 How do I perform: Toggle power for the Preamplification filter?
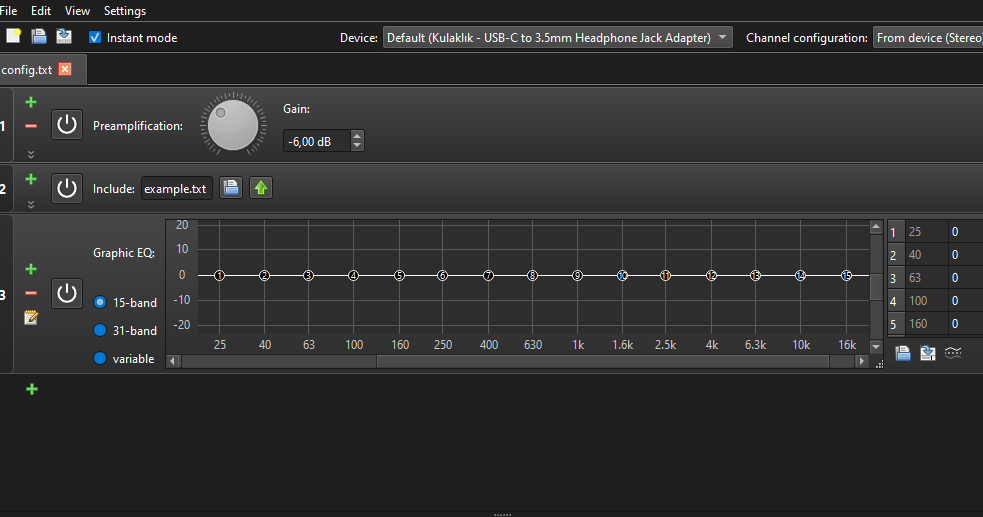pos(66,125)
